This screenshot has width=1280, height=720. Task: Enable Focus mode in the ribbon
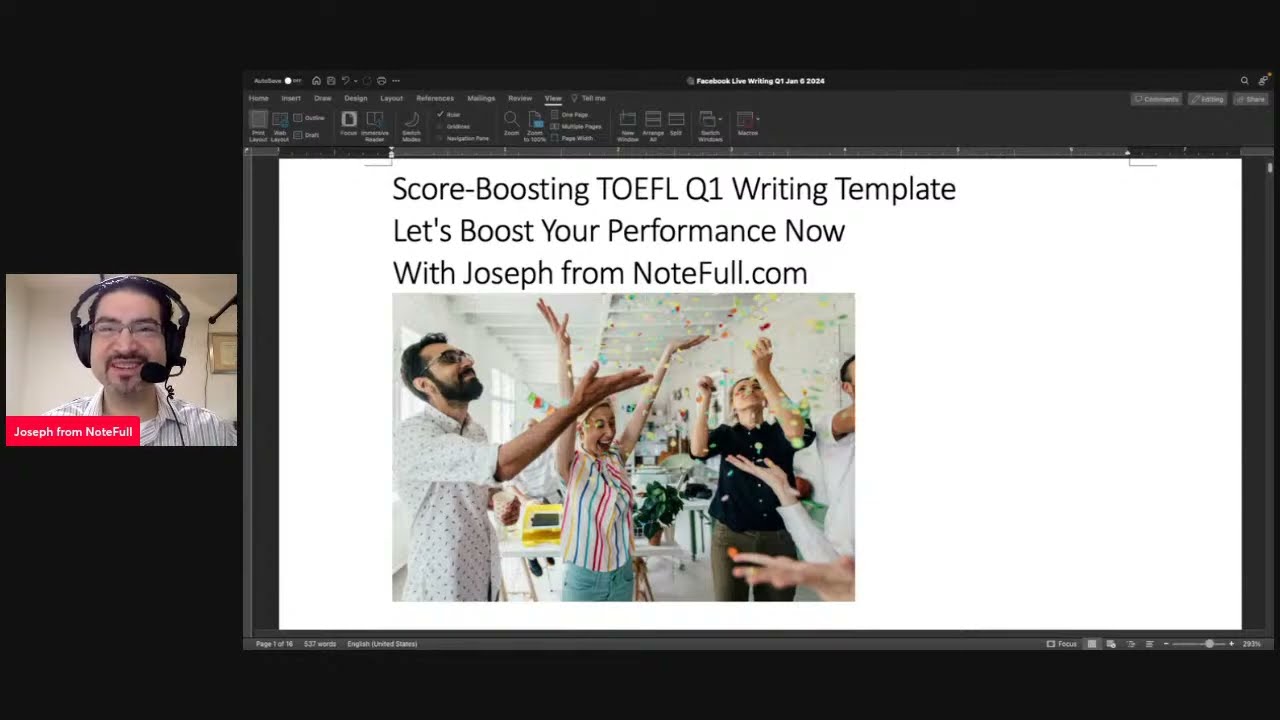pyautogui.click(x=349, y=124)
